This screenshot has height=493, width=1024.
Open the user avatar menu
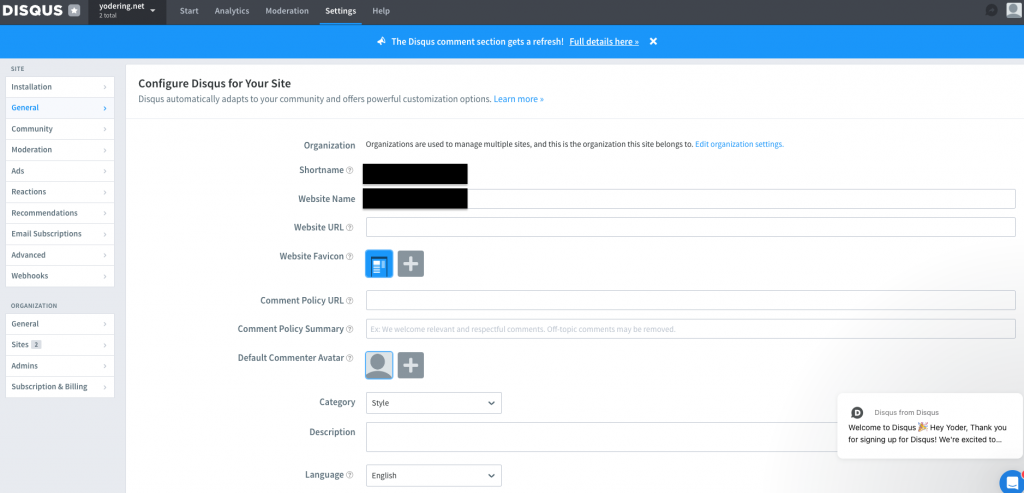click(x=1014, y=11)
